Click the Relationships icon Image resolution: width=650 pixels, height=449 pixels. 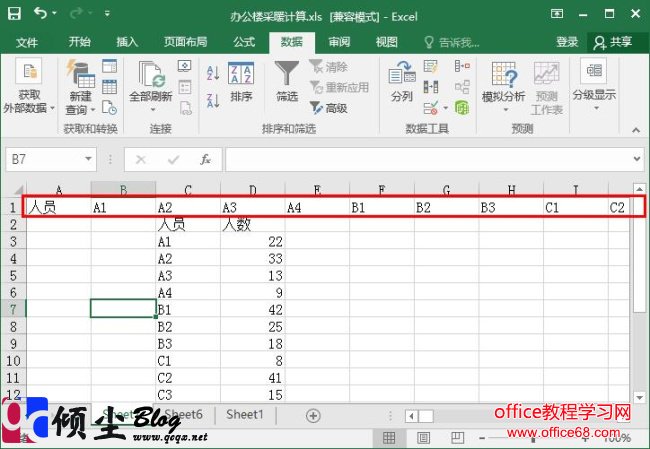point(462,87)
